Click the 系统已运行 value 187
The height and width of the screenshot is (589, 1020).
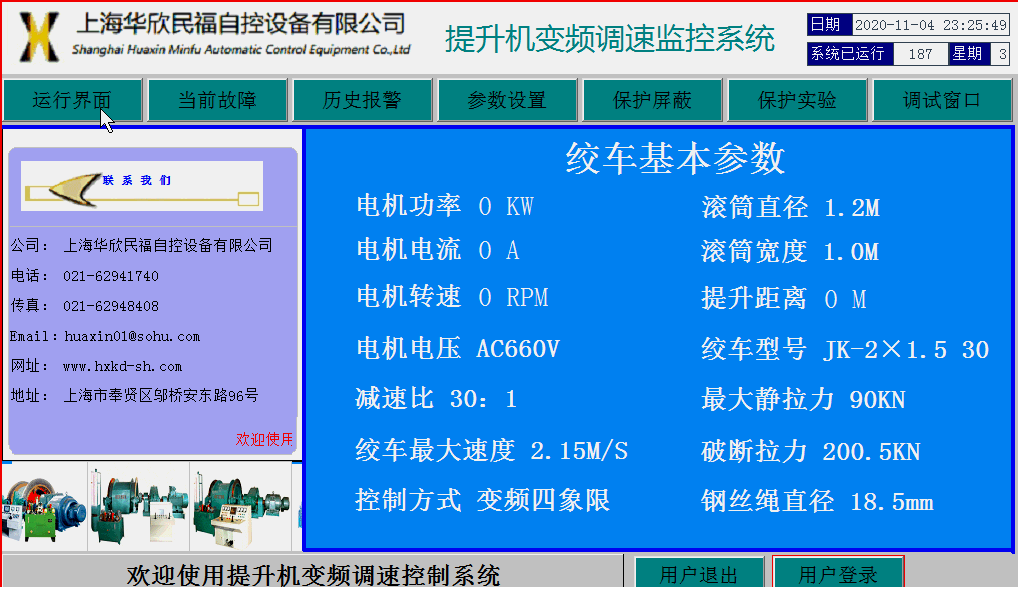[x=920, y=54]
